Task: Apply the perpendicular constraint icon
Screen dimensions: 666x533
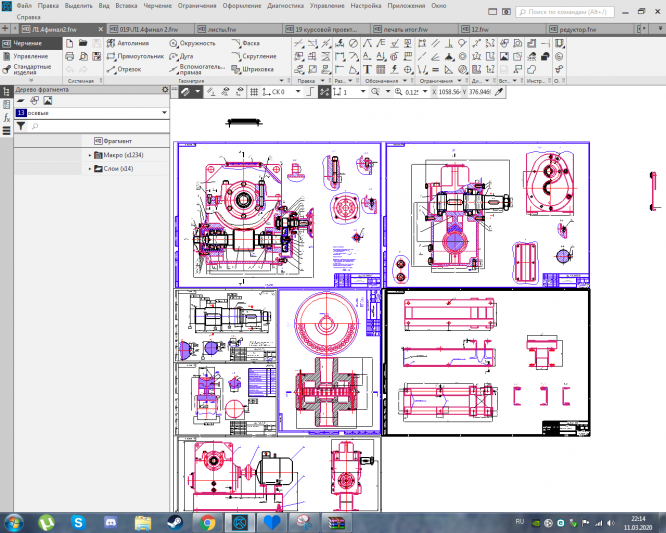Action: pyautogui.click(x=449, y=43)
